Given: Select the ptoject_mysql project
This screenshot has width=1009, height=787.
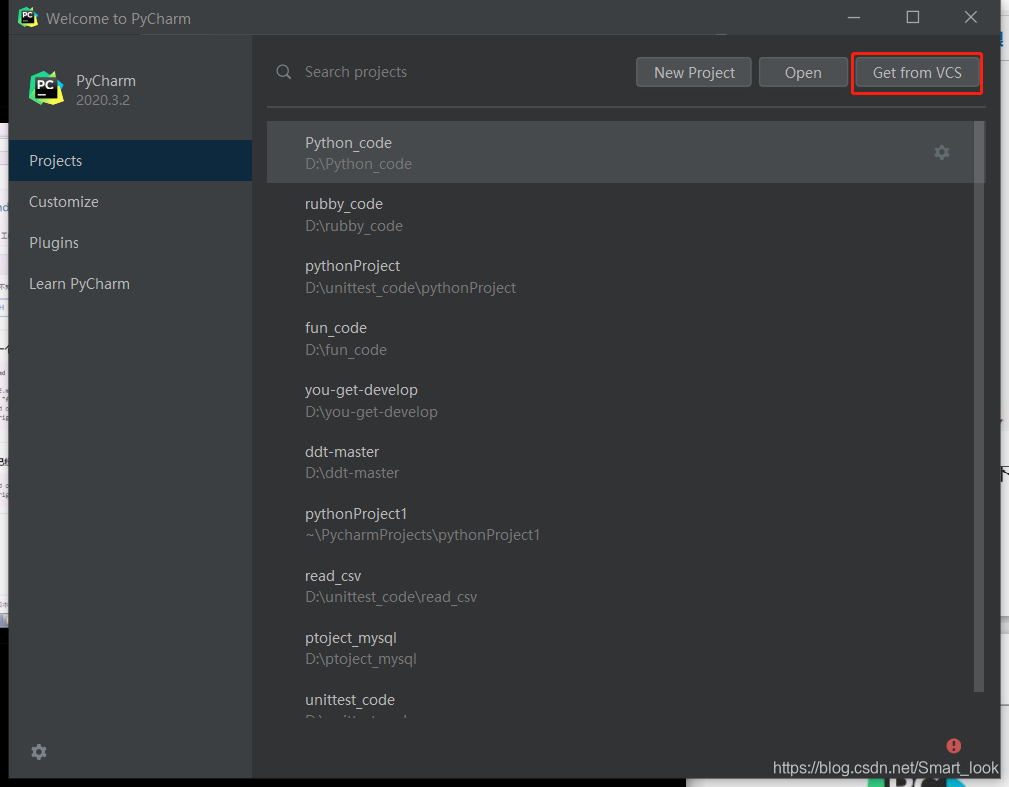Looking at the screenshot, I should pos(620,648).
